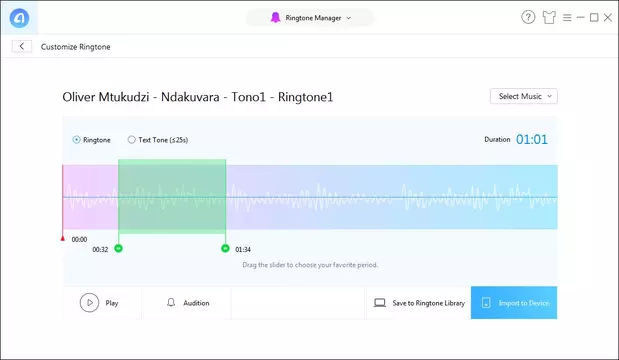619x360 pixels.
Task: Select the Ringtone radio button
Action: click(x=77, y=140)
